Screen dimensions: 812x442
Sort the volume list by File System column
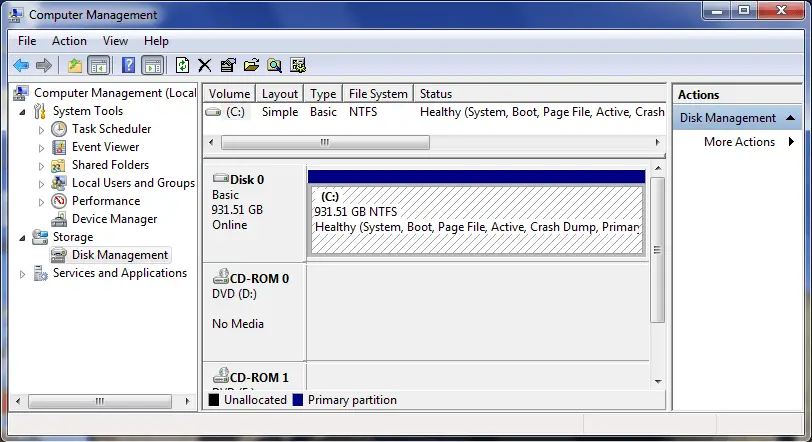click(377, 94)
